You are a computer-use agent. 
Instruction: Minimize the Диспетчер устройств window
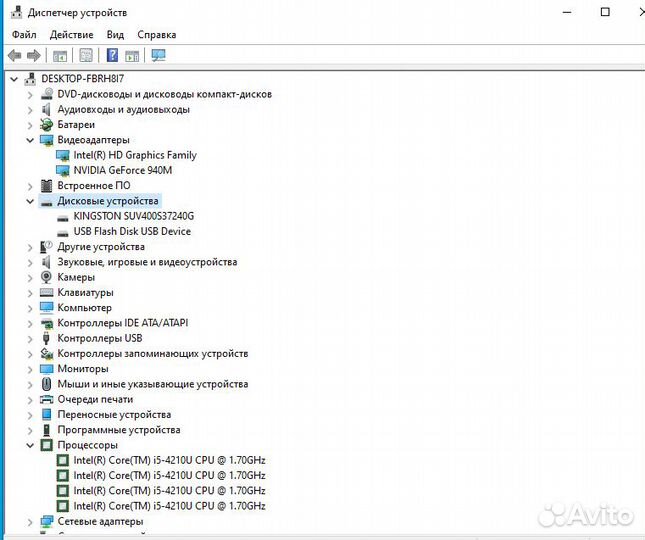[x=567, y=12]
